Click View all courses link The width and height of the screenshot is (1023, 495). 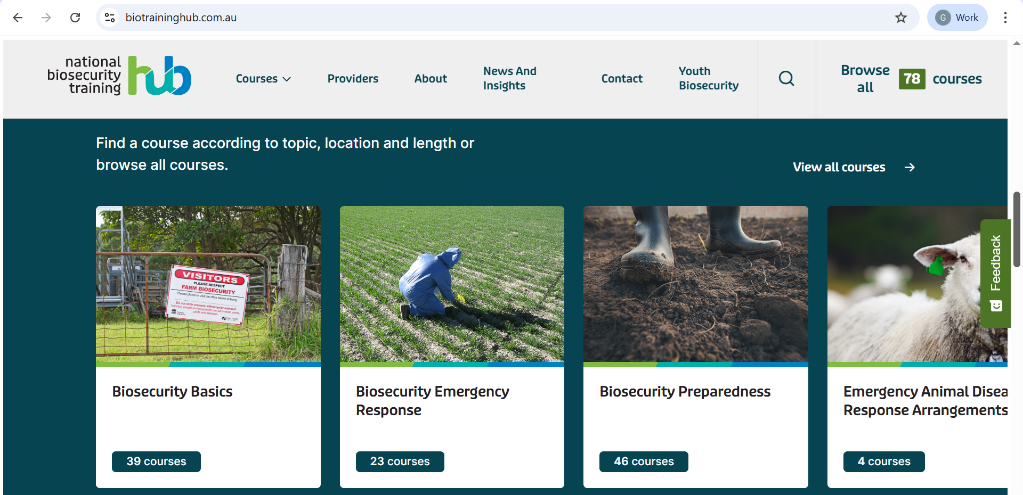pyautogui.click(x=839, y=167)
